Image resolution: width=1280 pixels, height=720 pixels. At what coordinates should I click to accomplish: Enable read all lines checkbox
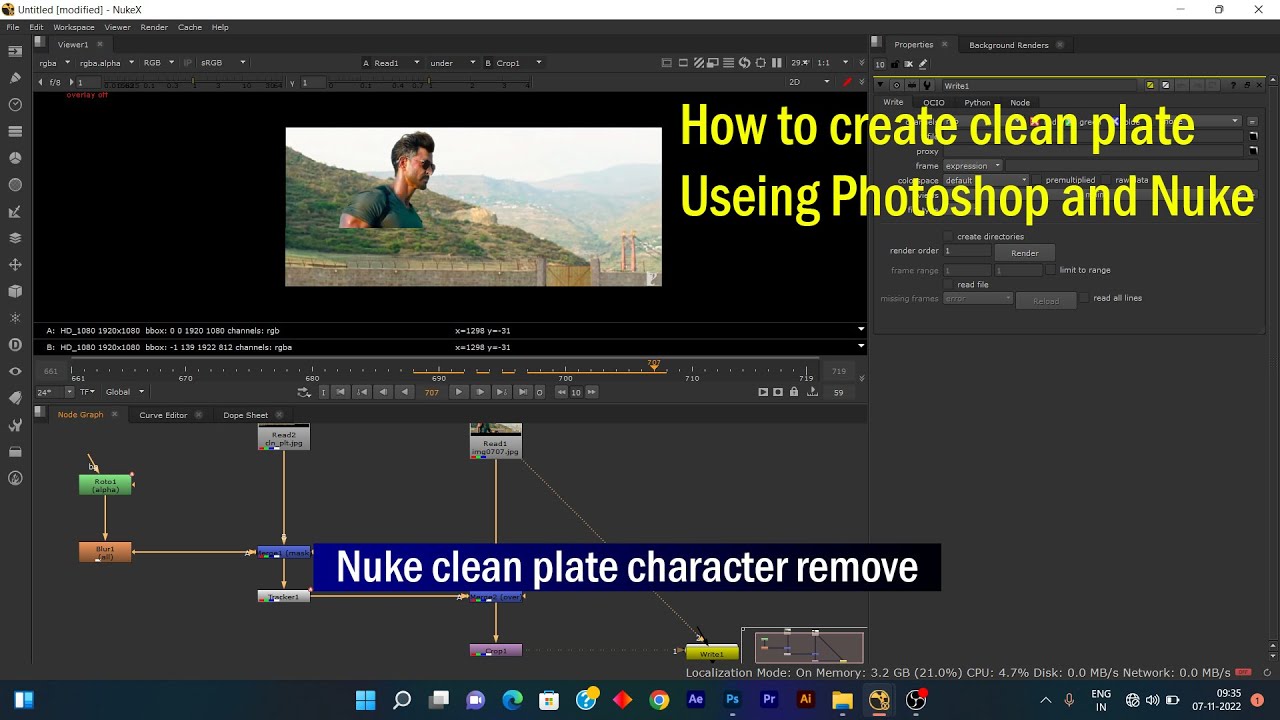click(1084, 298)
